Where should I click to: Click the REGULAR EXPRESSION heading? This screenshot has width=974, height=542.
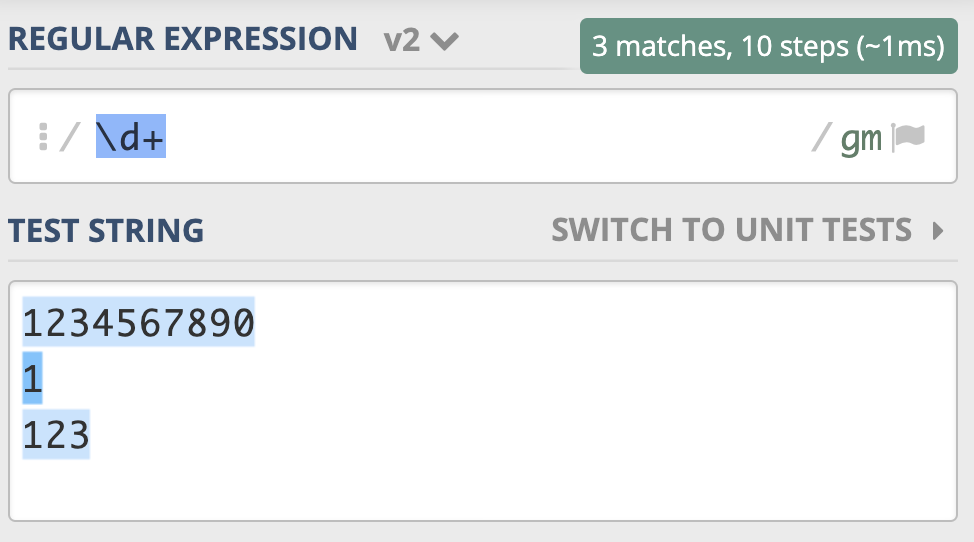(183, 39)
